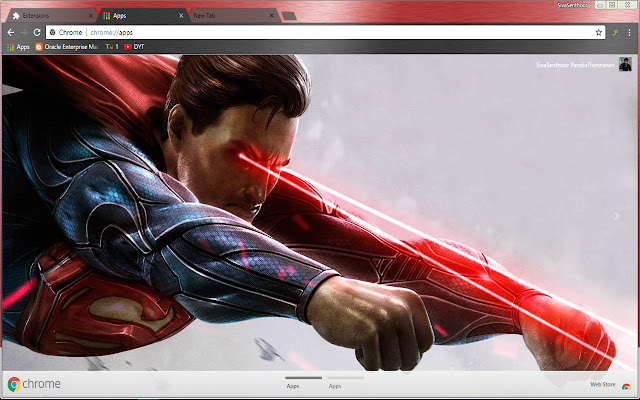This screenshot has height=400, width=640.
Task: Close the Extensions tab
Action: (x=91, y=16)
